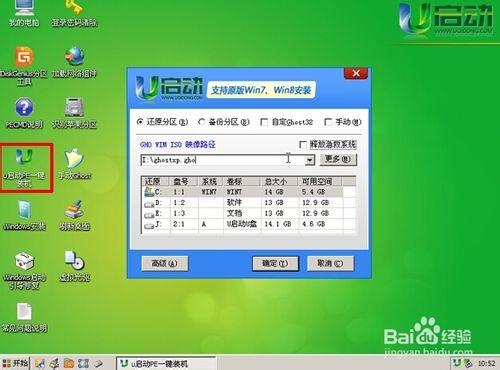This screenshot has width=500, height=370.
Task: Expand the image path dropdown arrow
Action: (310, 160)
